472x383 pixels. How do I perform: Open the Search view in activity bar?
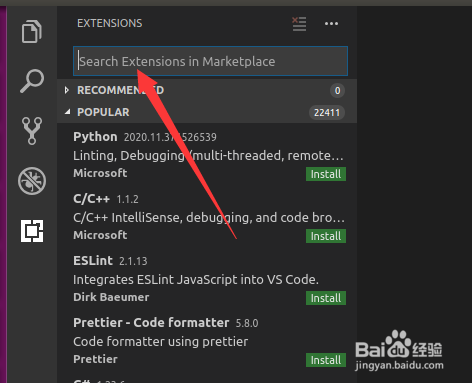tap(32, 81)
